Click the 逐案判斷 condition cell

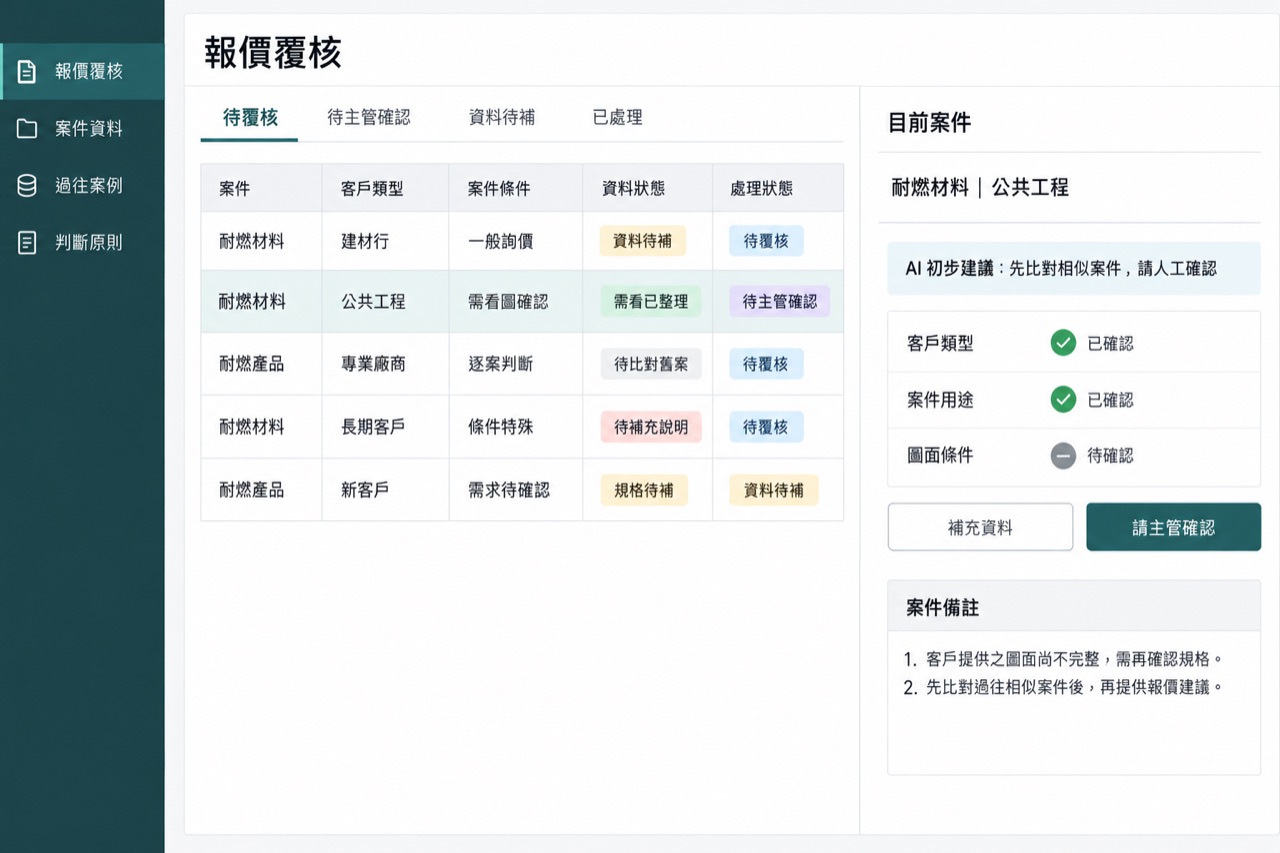coord(516,364)
